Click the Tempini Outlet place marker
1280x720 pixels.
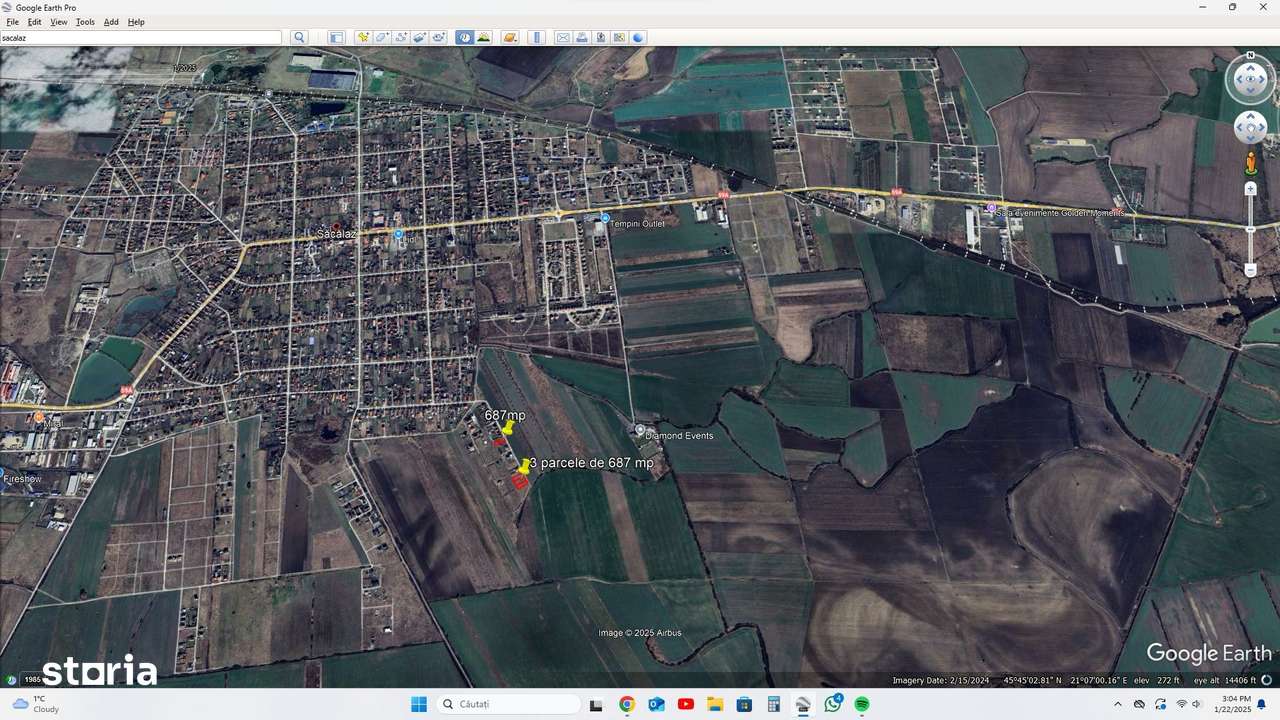pos(605,218)
